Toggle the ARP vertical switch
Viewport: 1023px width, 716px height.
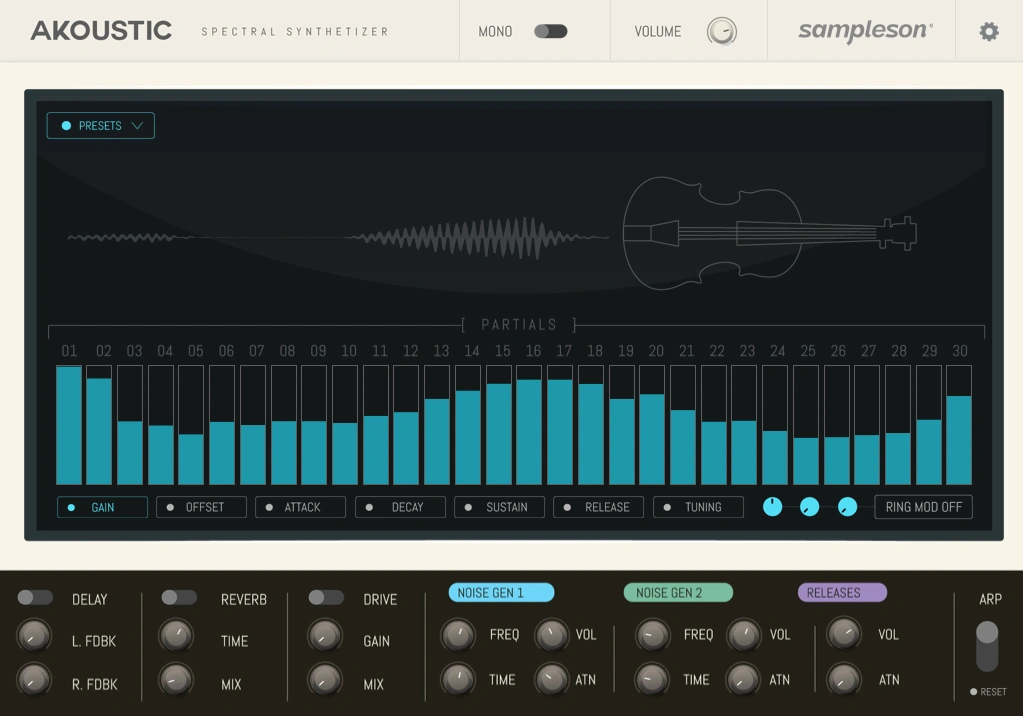(x=986, y=646)
